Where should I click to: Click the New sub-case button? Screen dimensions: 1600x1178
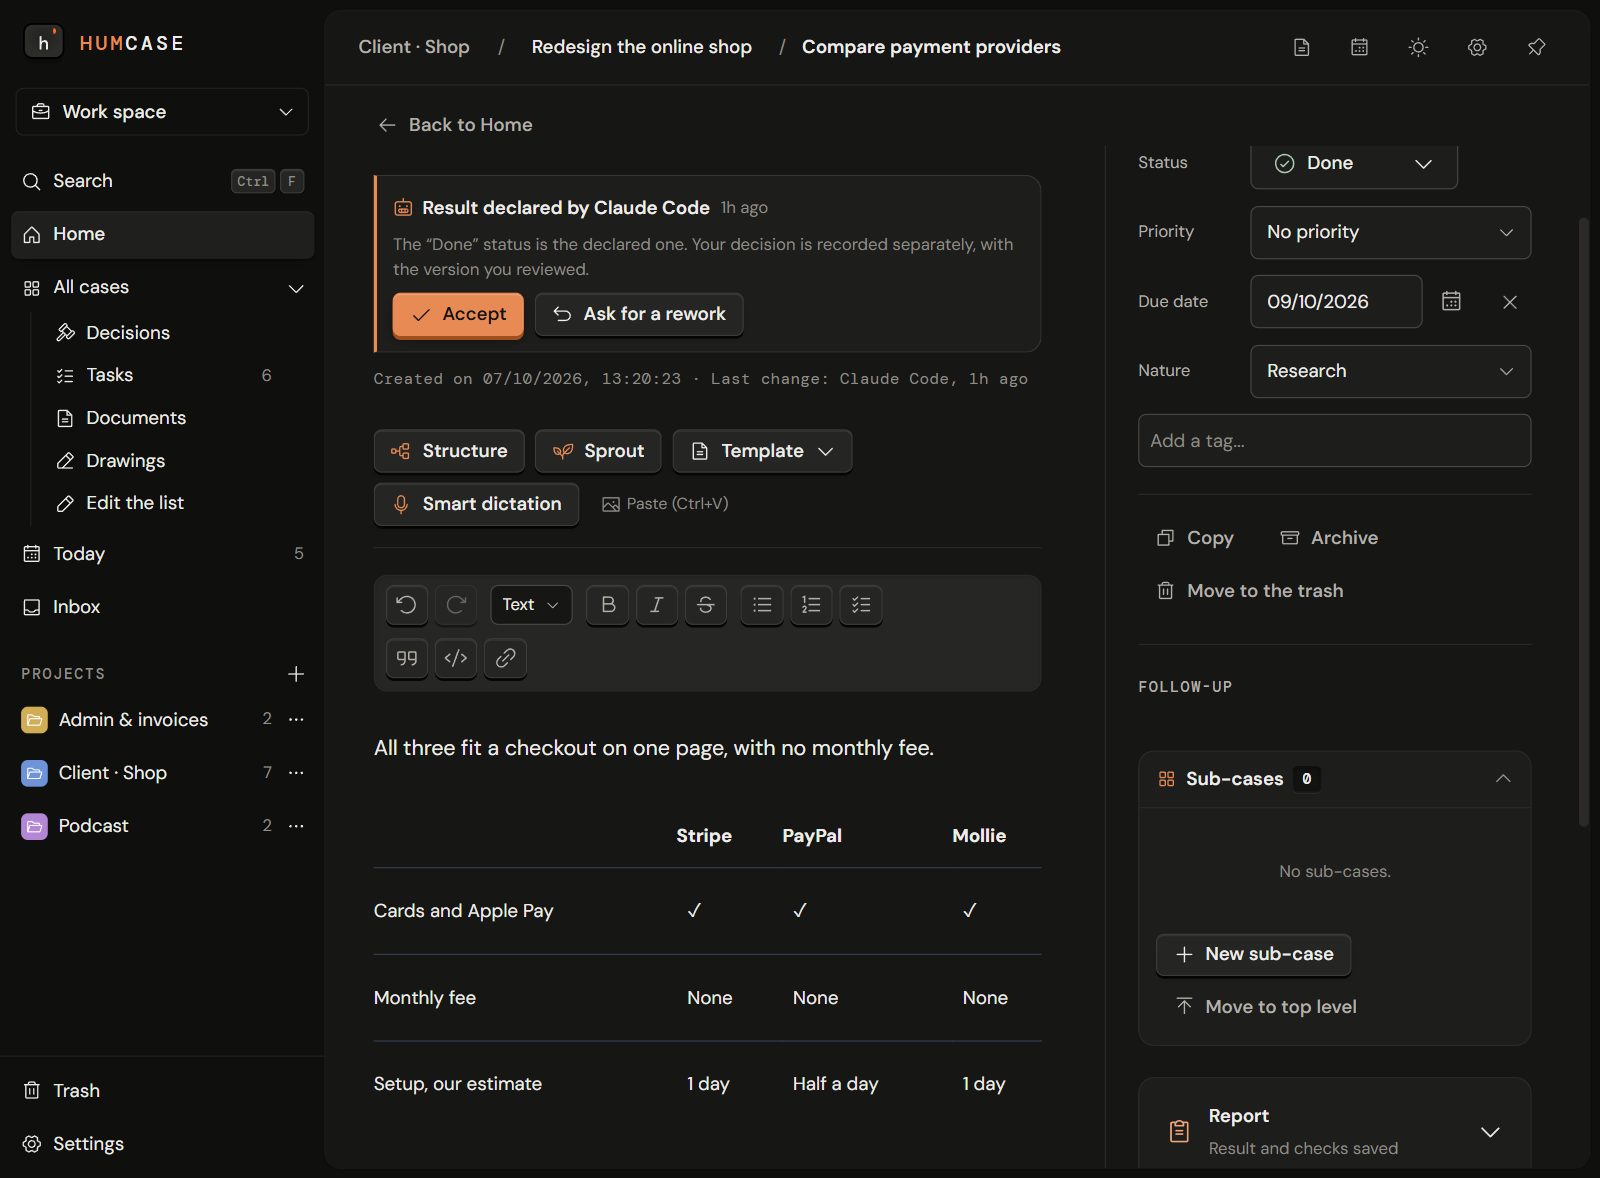[1253, 955]
